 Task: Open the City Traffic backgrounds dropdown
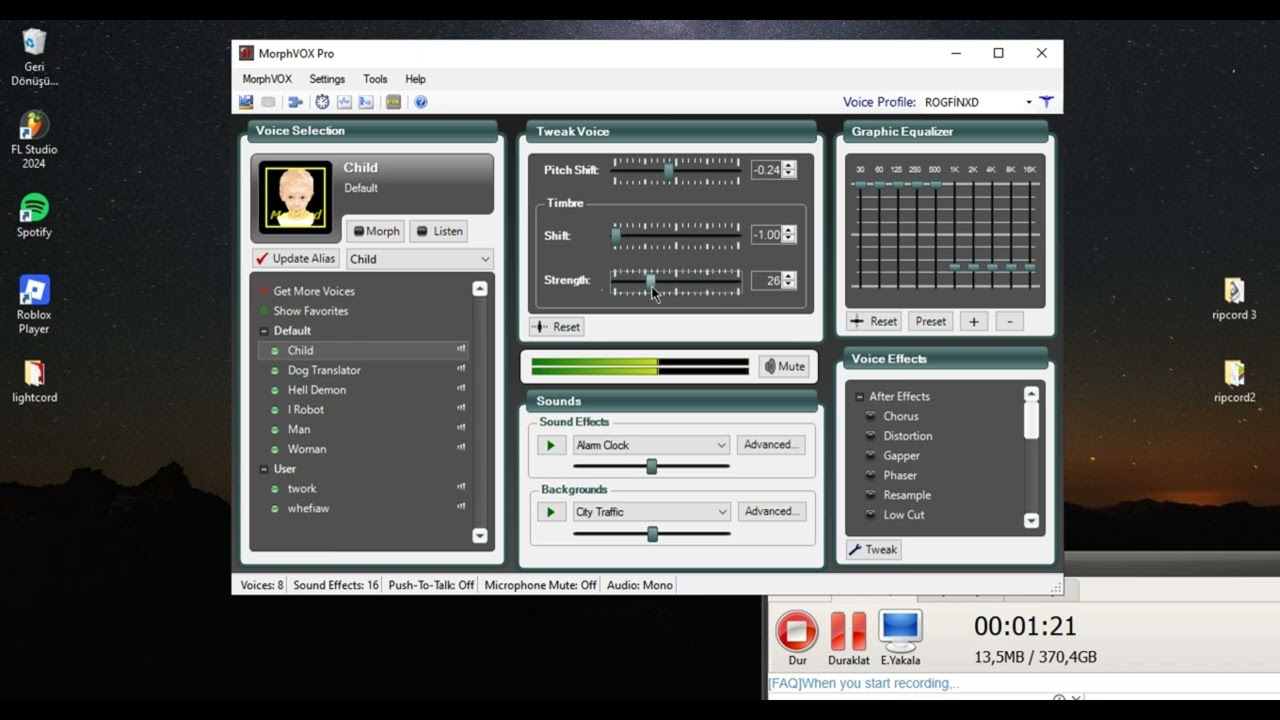(721, 512)
